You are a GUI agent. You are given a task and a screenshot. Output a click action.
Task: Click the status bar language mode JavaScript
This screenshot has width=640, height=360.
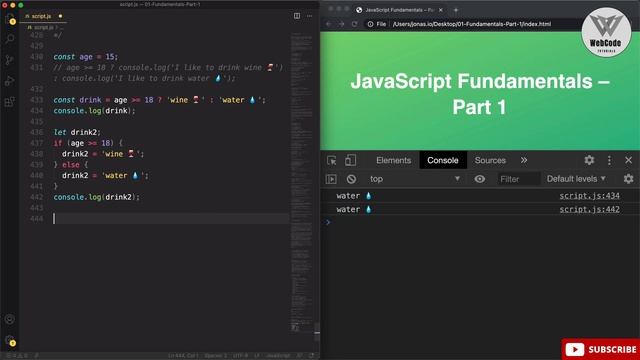point(278,356)
